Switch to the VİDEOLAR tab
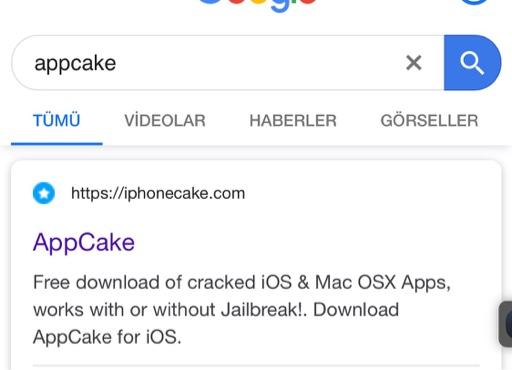The height and width of the screenshot is (370, 512). [x=165, y=120]
